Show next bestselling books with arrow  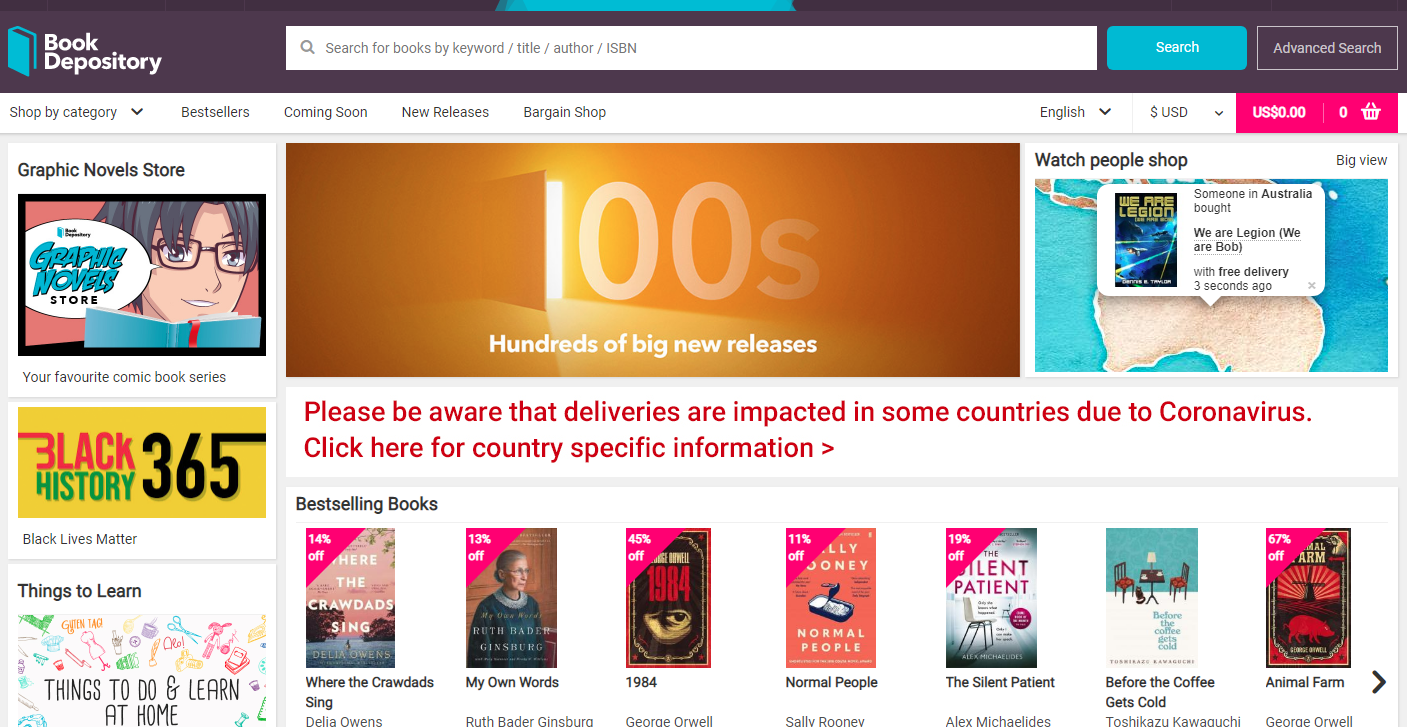[x=1379, y=682]
